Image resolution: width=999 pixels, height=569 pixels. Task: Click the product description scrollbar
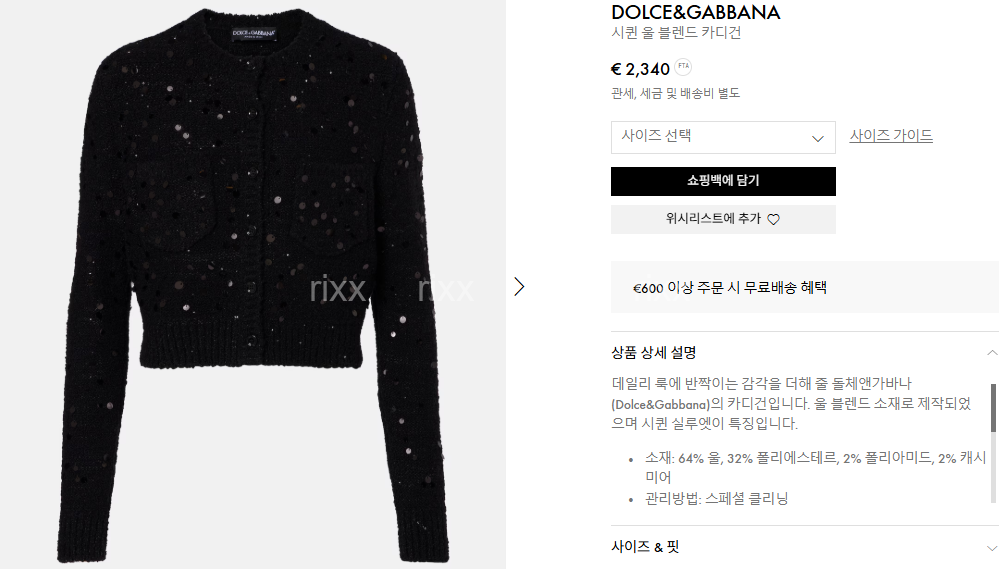click(993, 408)
